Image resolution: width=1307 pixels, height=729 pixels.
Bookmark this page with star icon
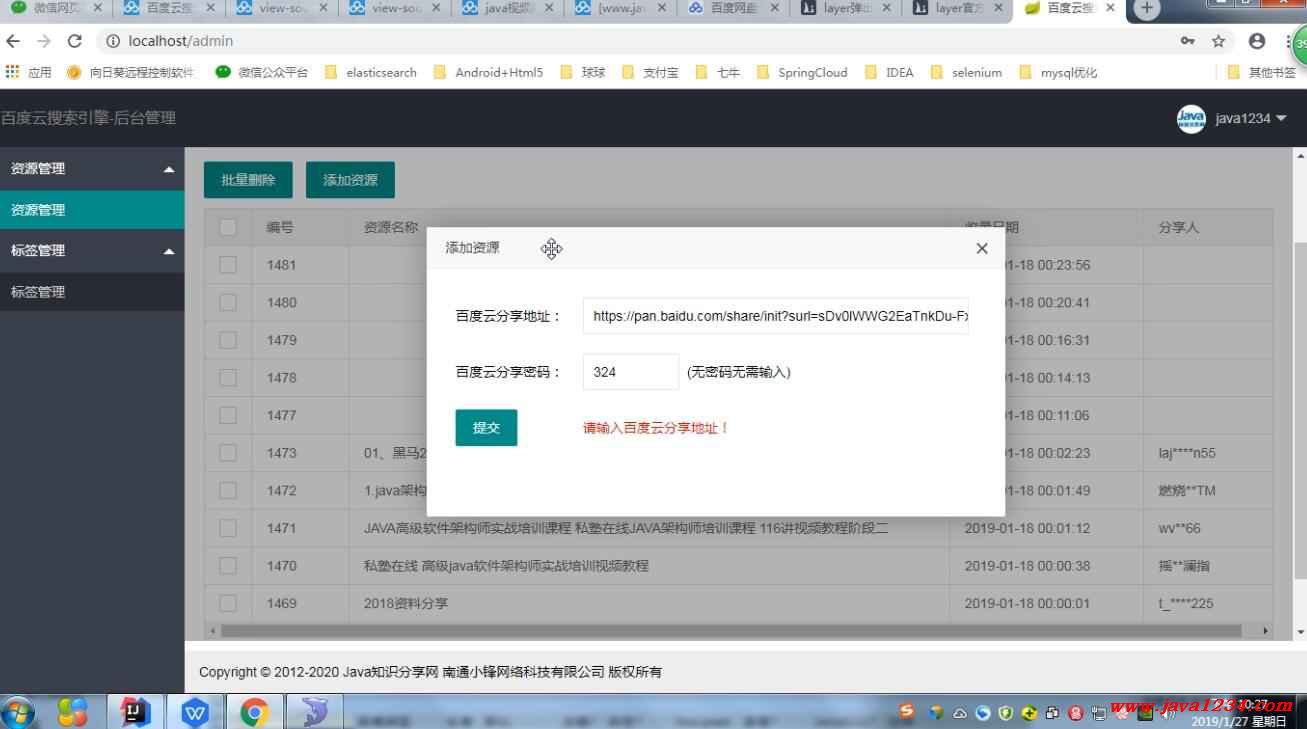[x=1218, y=41]
